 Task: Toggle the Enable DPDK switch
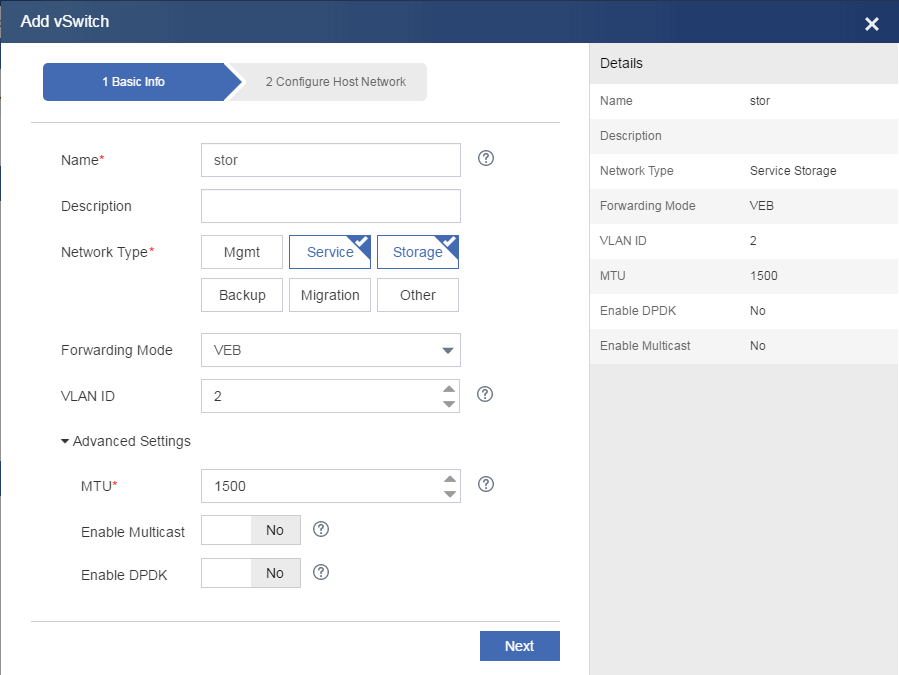point(251,573)
